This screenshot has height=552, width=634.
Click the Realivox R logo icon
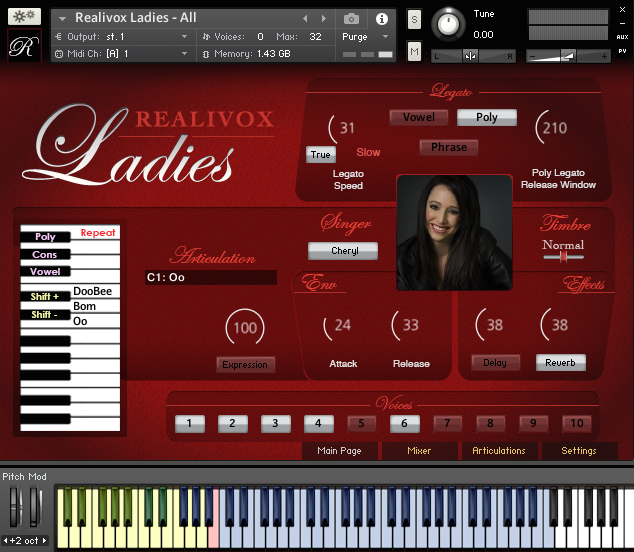(x=24, y=48)
